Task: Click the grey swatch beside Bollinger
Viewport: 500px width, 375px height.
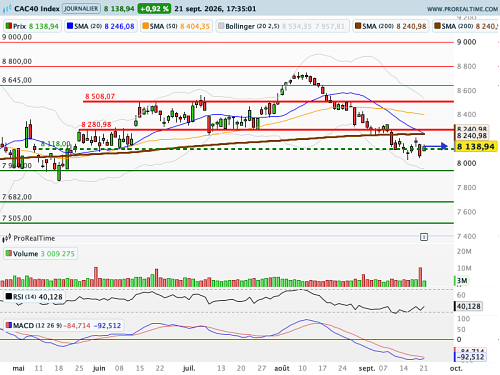Action: pos(221,26)
